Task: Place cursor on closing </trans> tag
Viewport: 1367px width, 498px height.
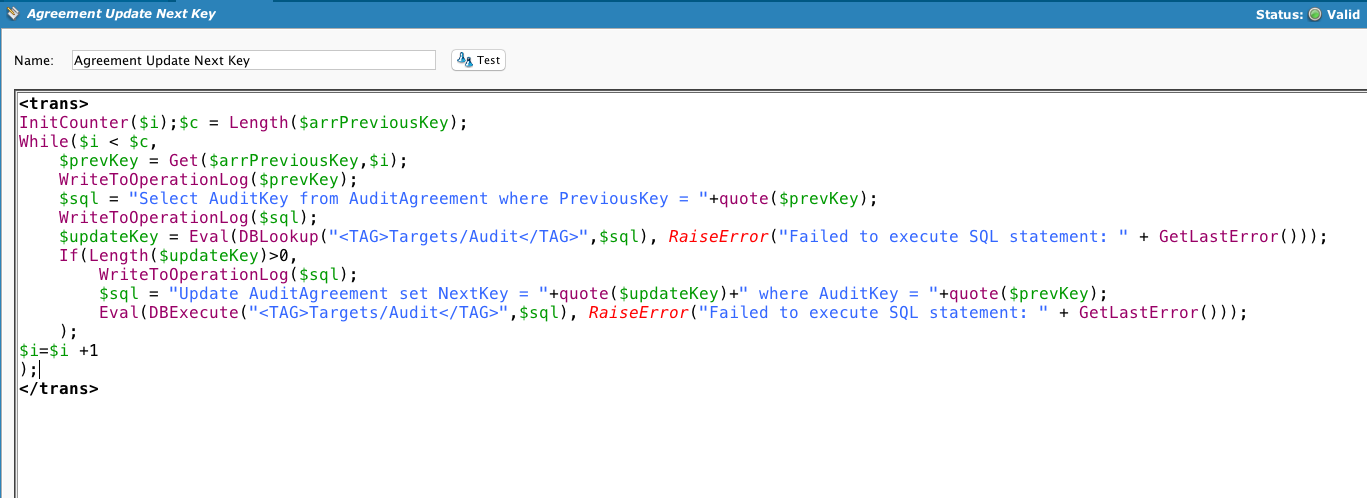Action: point(58,389)
